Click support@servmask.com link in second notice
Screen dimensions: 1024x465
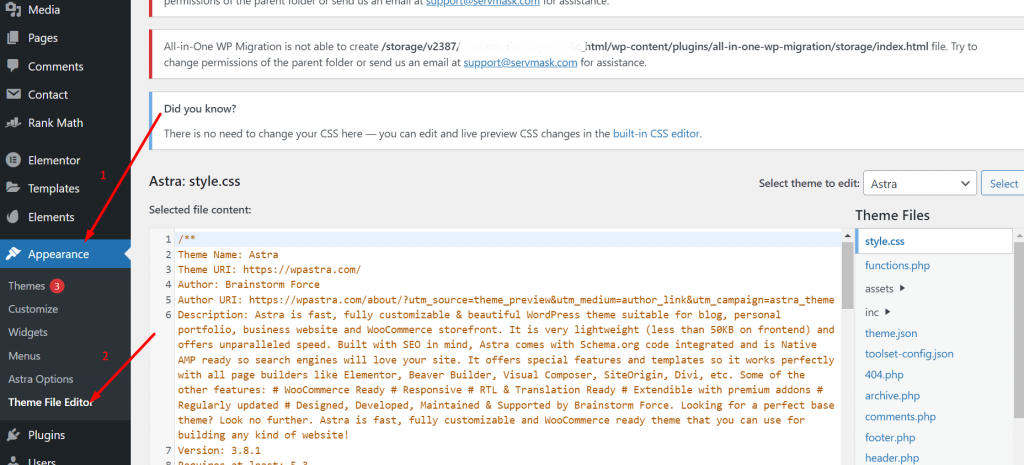[x=520, y=63]
